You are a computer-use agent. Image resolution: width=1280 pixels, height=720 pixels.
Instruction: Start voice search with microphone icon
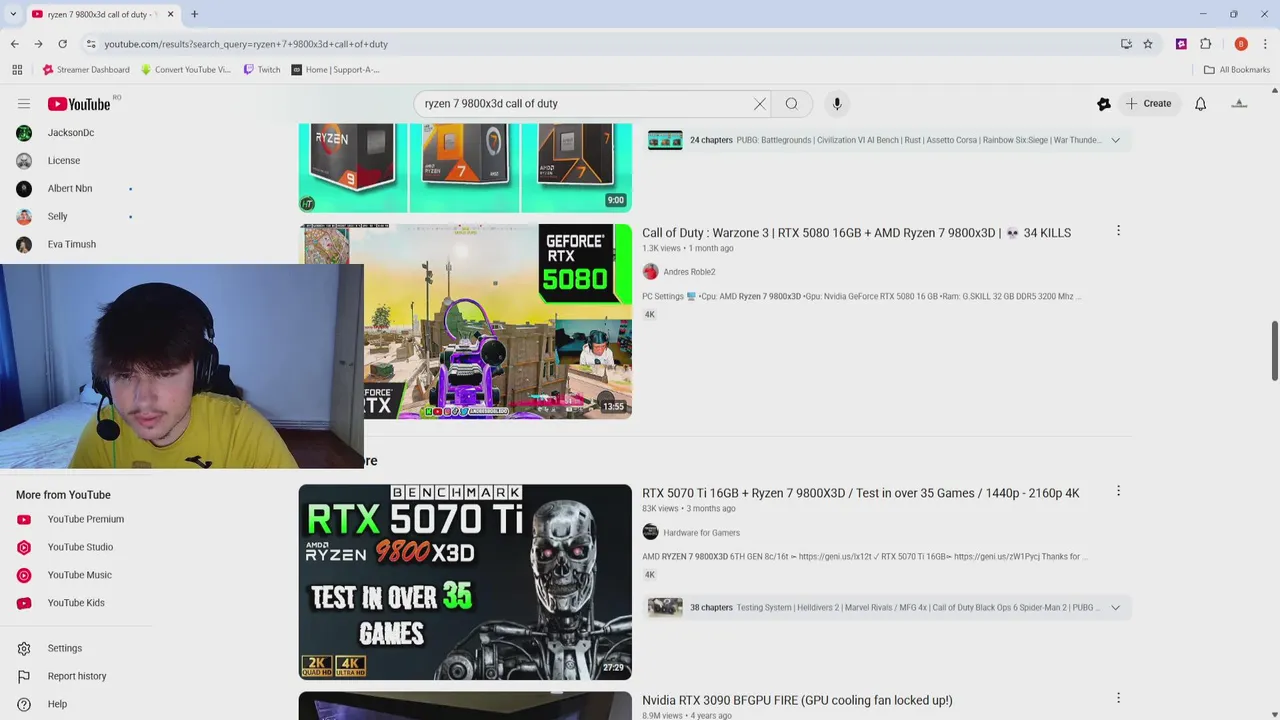[837, 104]
